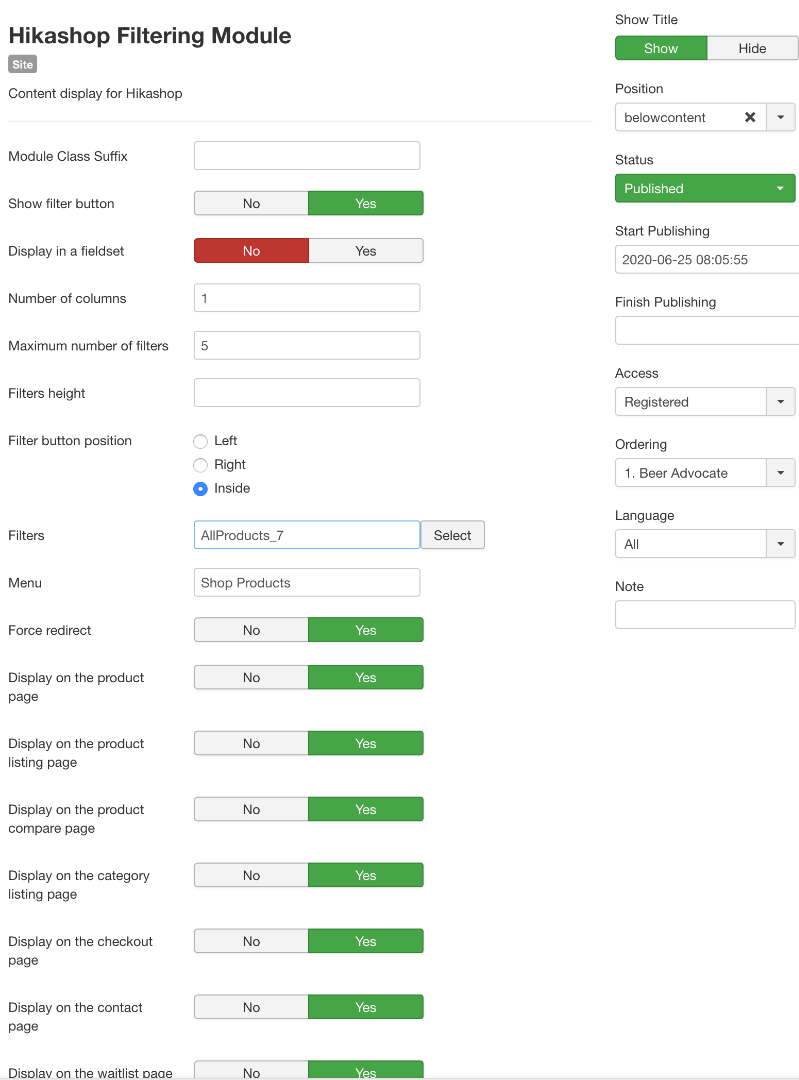Select the Left filter button position
799x1080 pixels.
click(x=201, y=441)
